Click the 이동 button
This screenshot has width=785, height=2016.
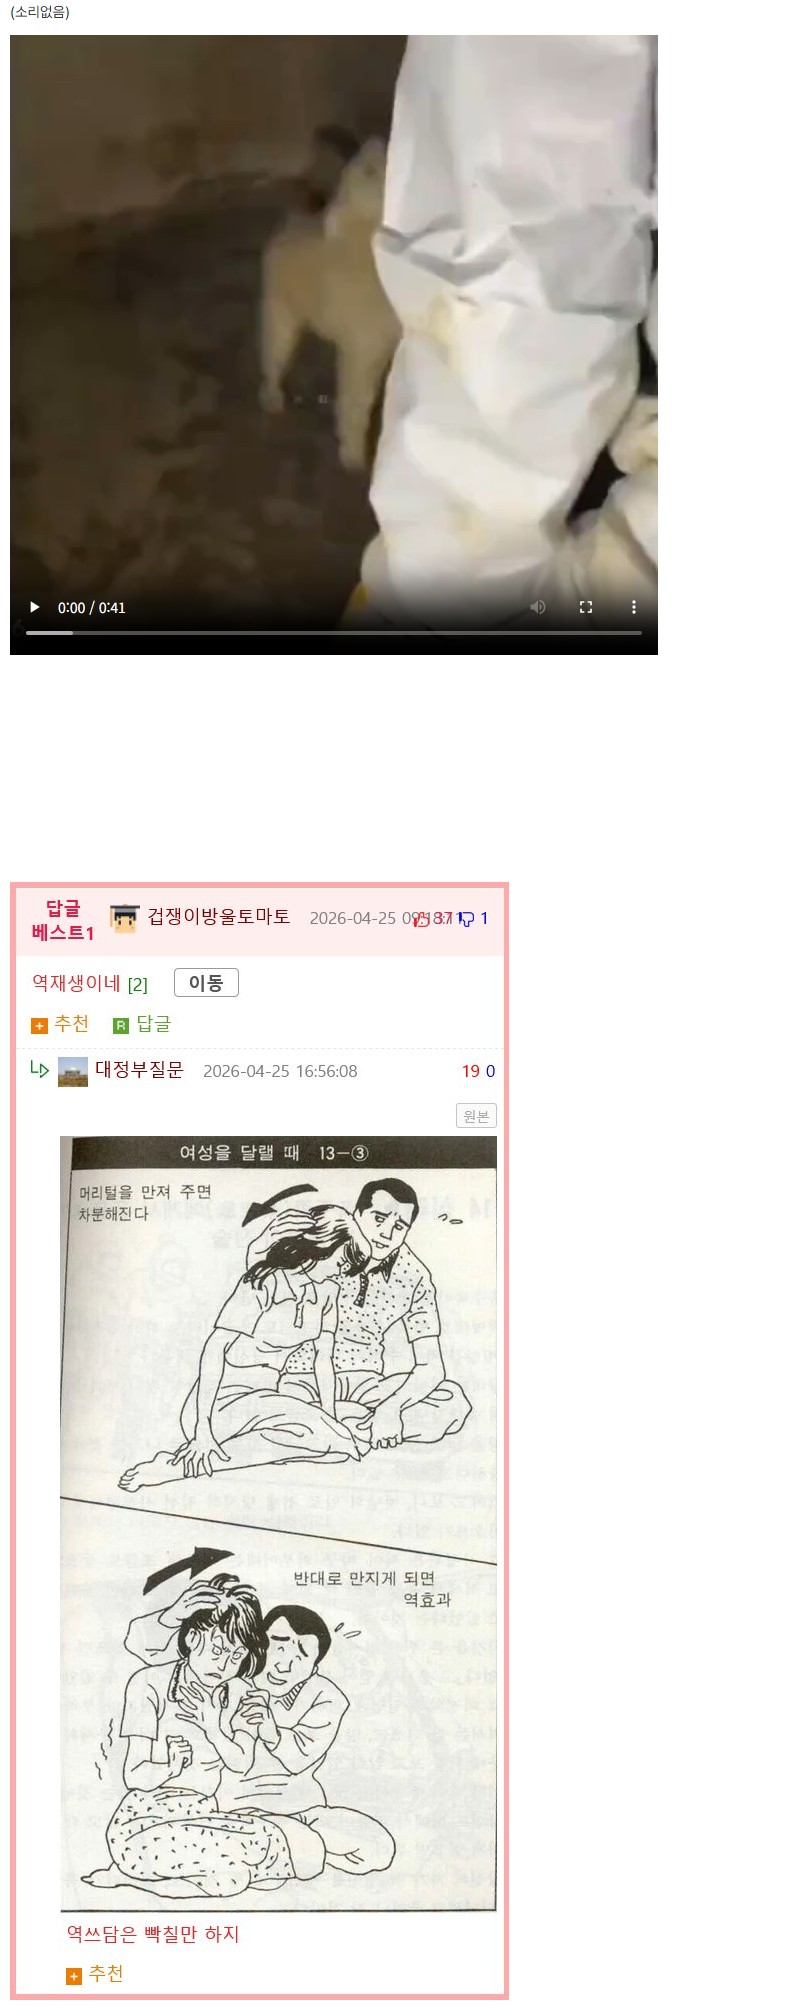click(x=206, y=983)
